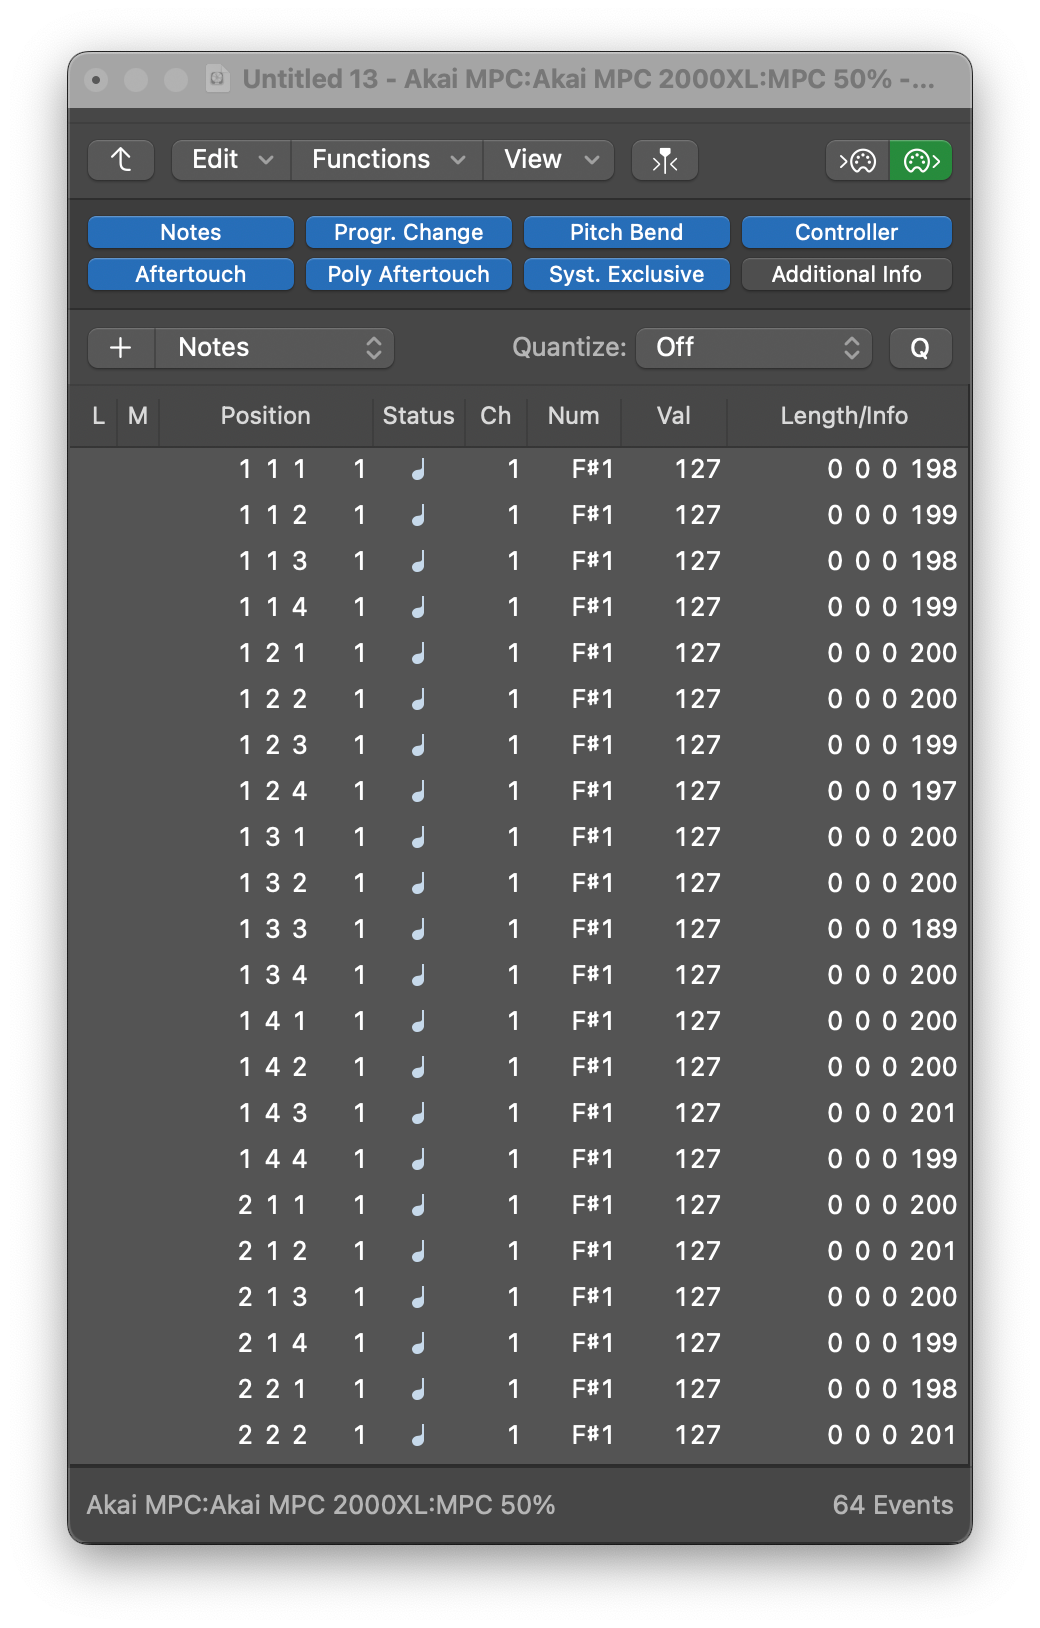Click the length value 197 in row 1 2 4
The width and height of the screenshot is (1040, 1628).
point(934,791)
